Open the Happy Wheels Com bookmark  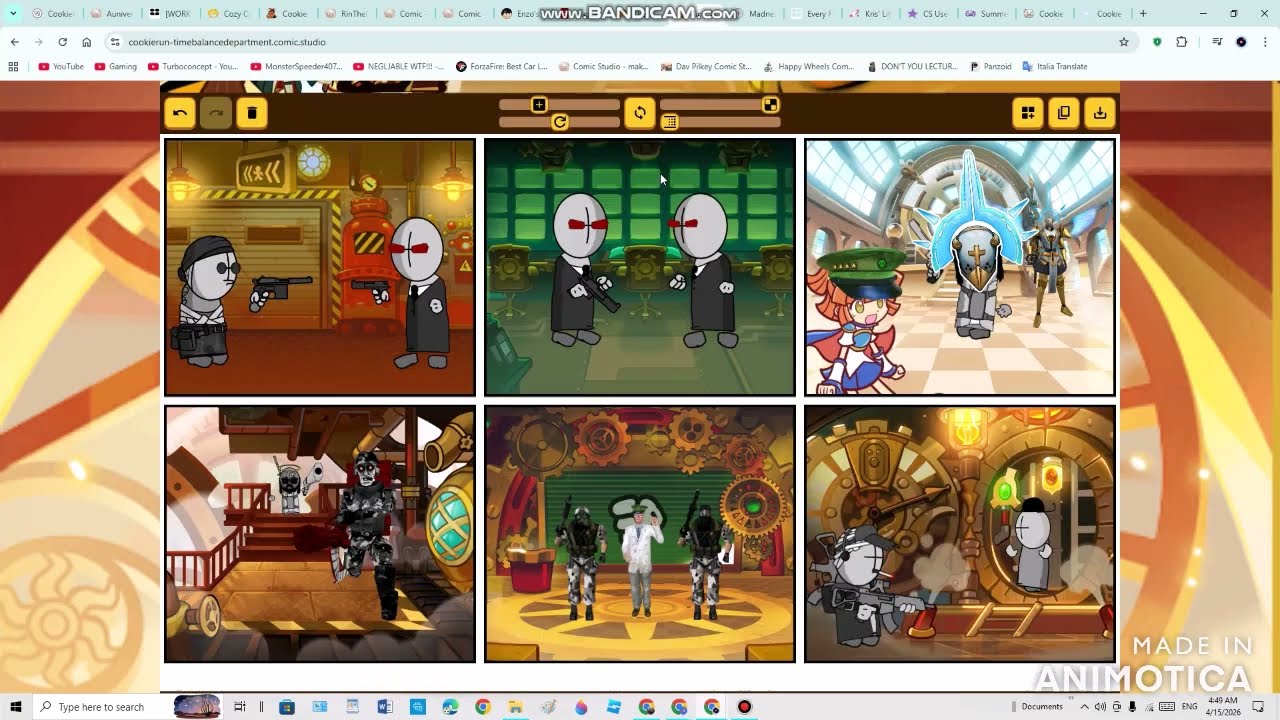808,66
